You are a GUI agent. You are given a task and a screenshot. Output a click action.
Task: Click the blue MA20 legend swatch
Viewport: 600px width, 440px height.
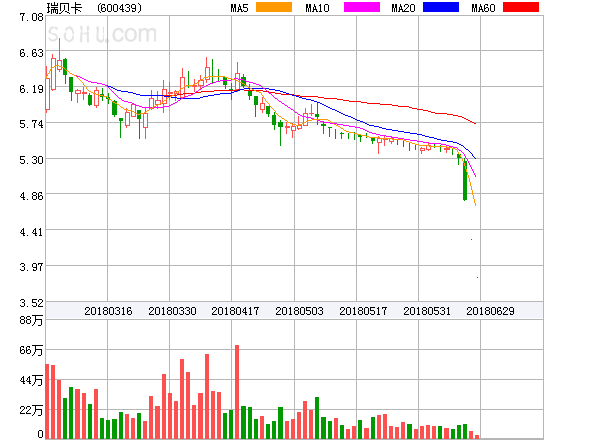441,7
